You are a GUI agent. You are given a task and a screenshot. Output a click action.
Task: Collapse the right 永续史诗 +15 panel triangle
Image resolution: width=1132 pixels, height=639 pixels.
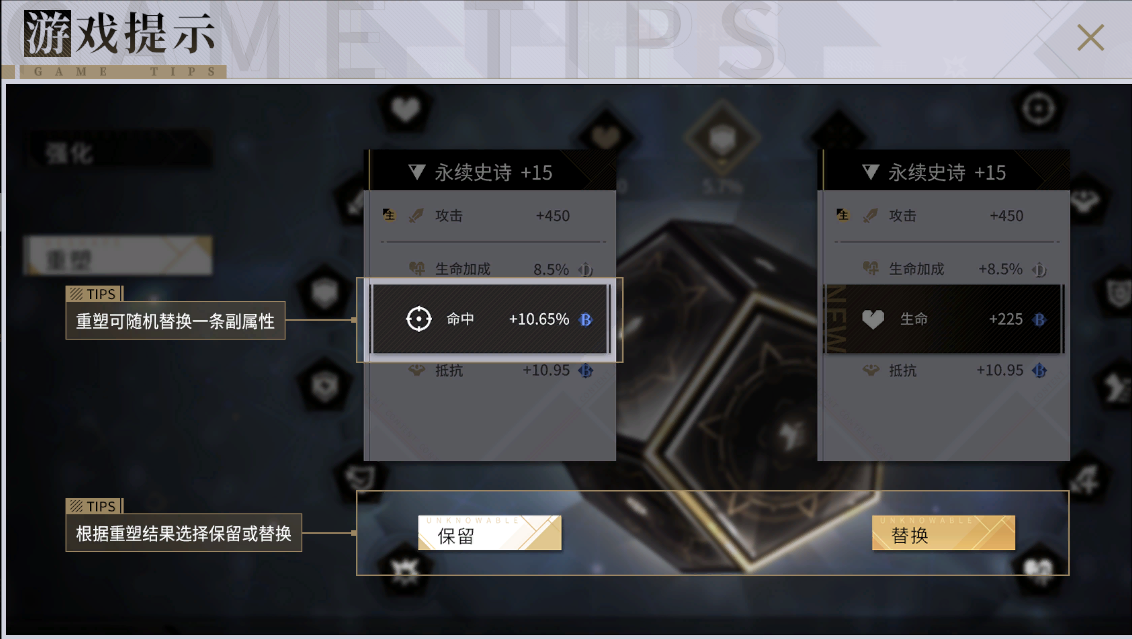click(871, 172)
